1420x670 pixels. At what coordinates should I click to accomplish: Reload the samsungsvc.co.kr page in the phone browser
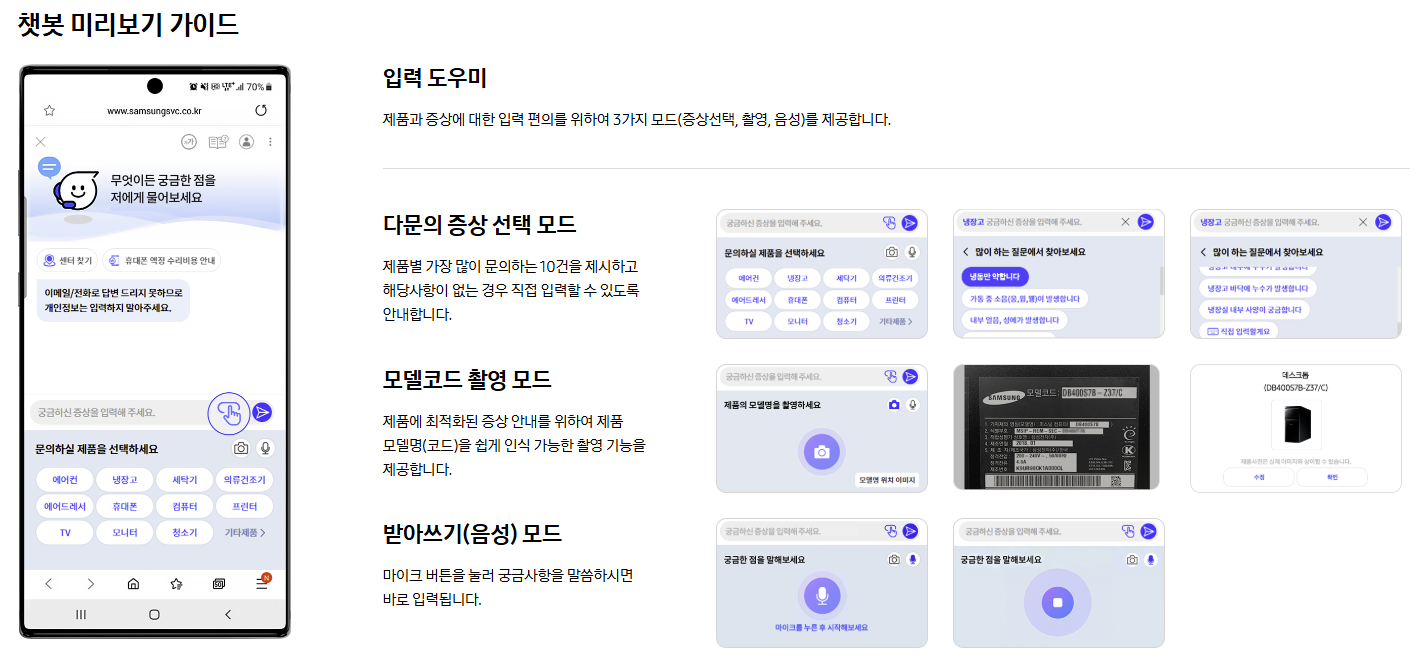tap(261, 110)
